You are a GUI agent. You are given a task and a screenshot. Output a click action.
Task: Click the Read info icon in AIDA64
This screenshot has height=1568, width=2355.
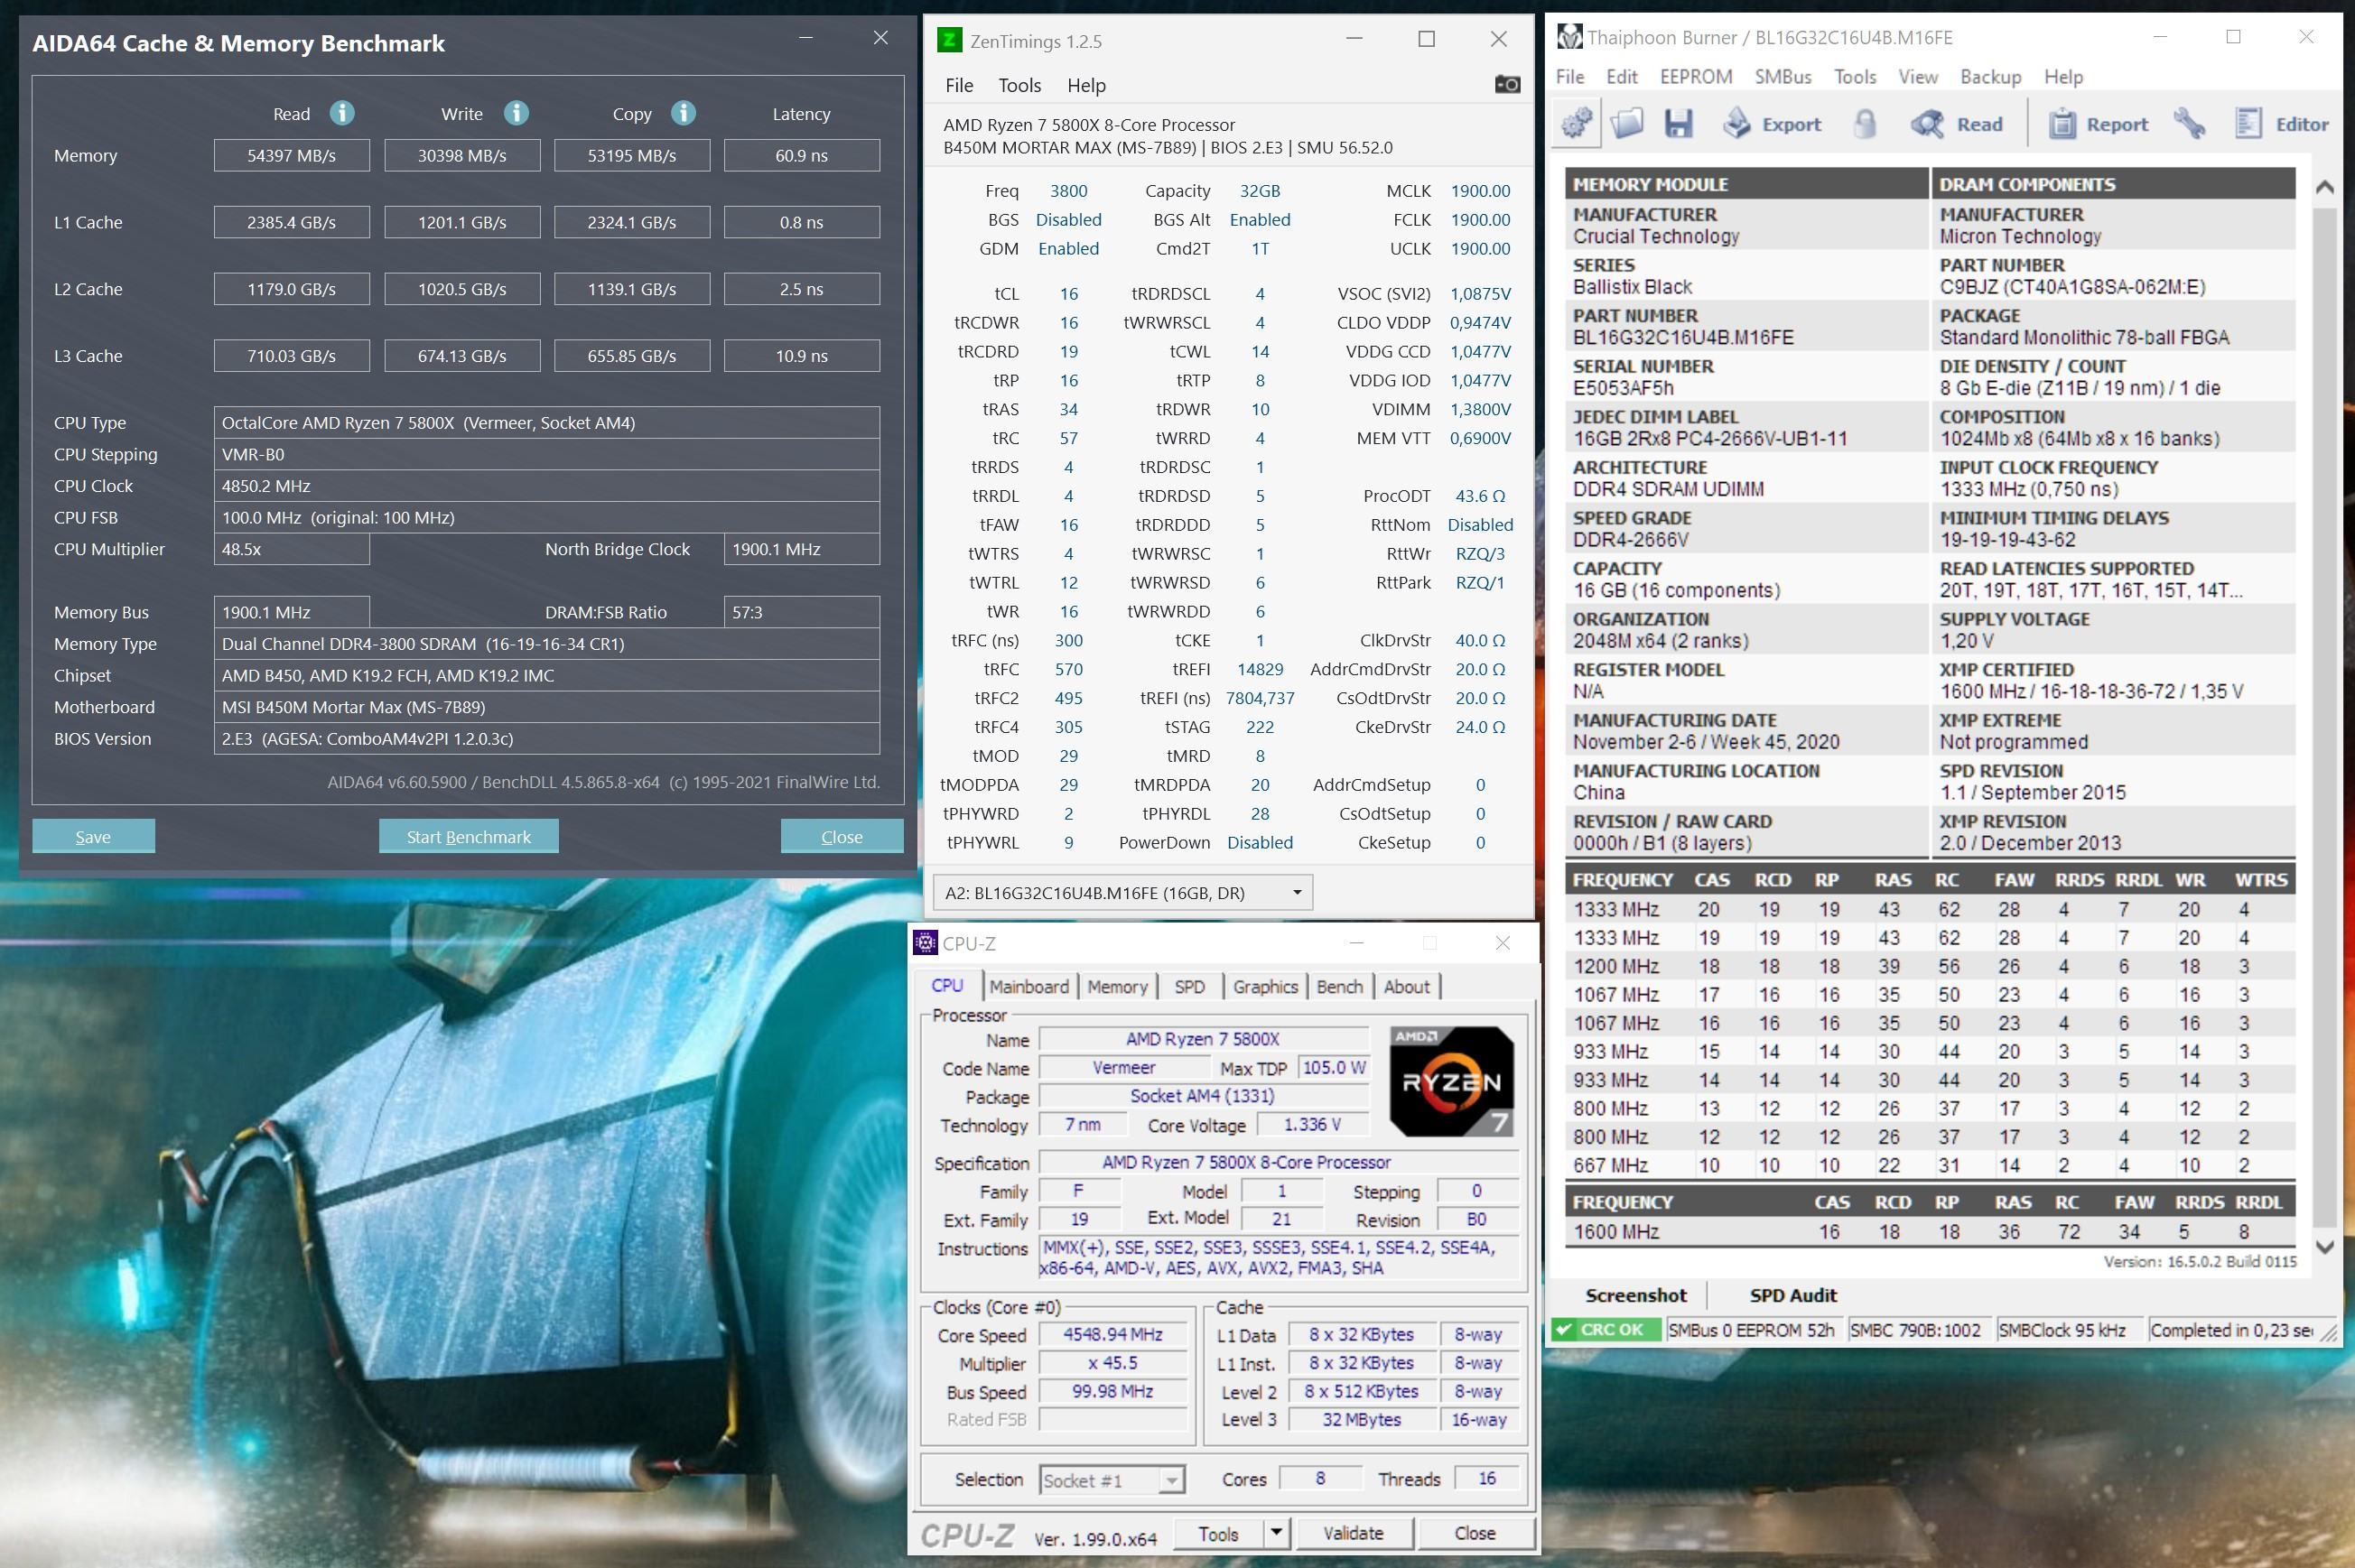pos(342,113)
